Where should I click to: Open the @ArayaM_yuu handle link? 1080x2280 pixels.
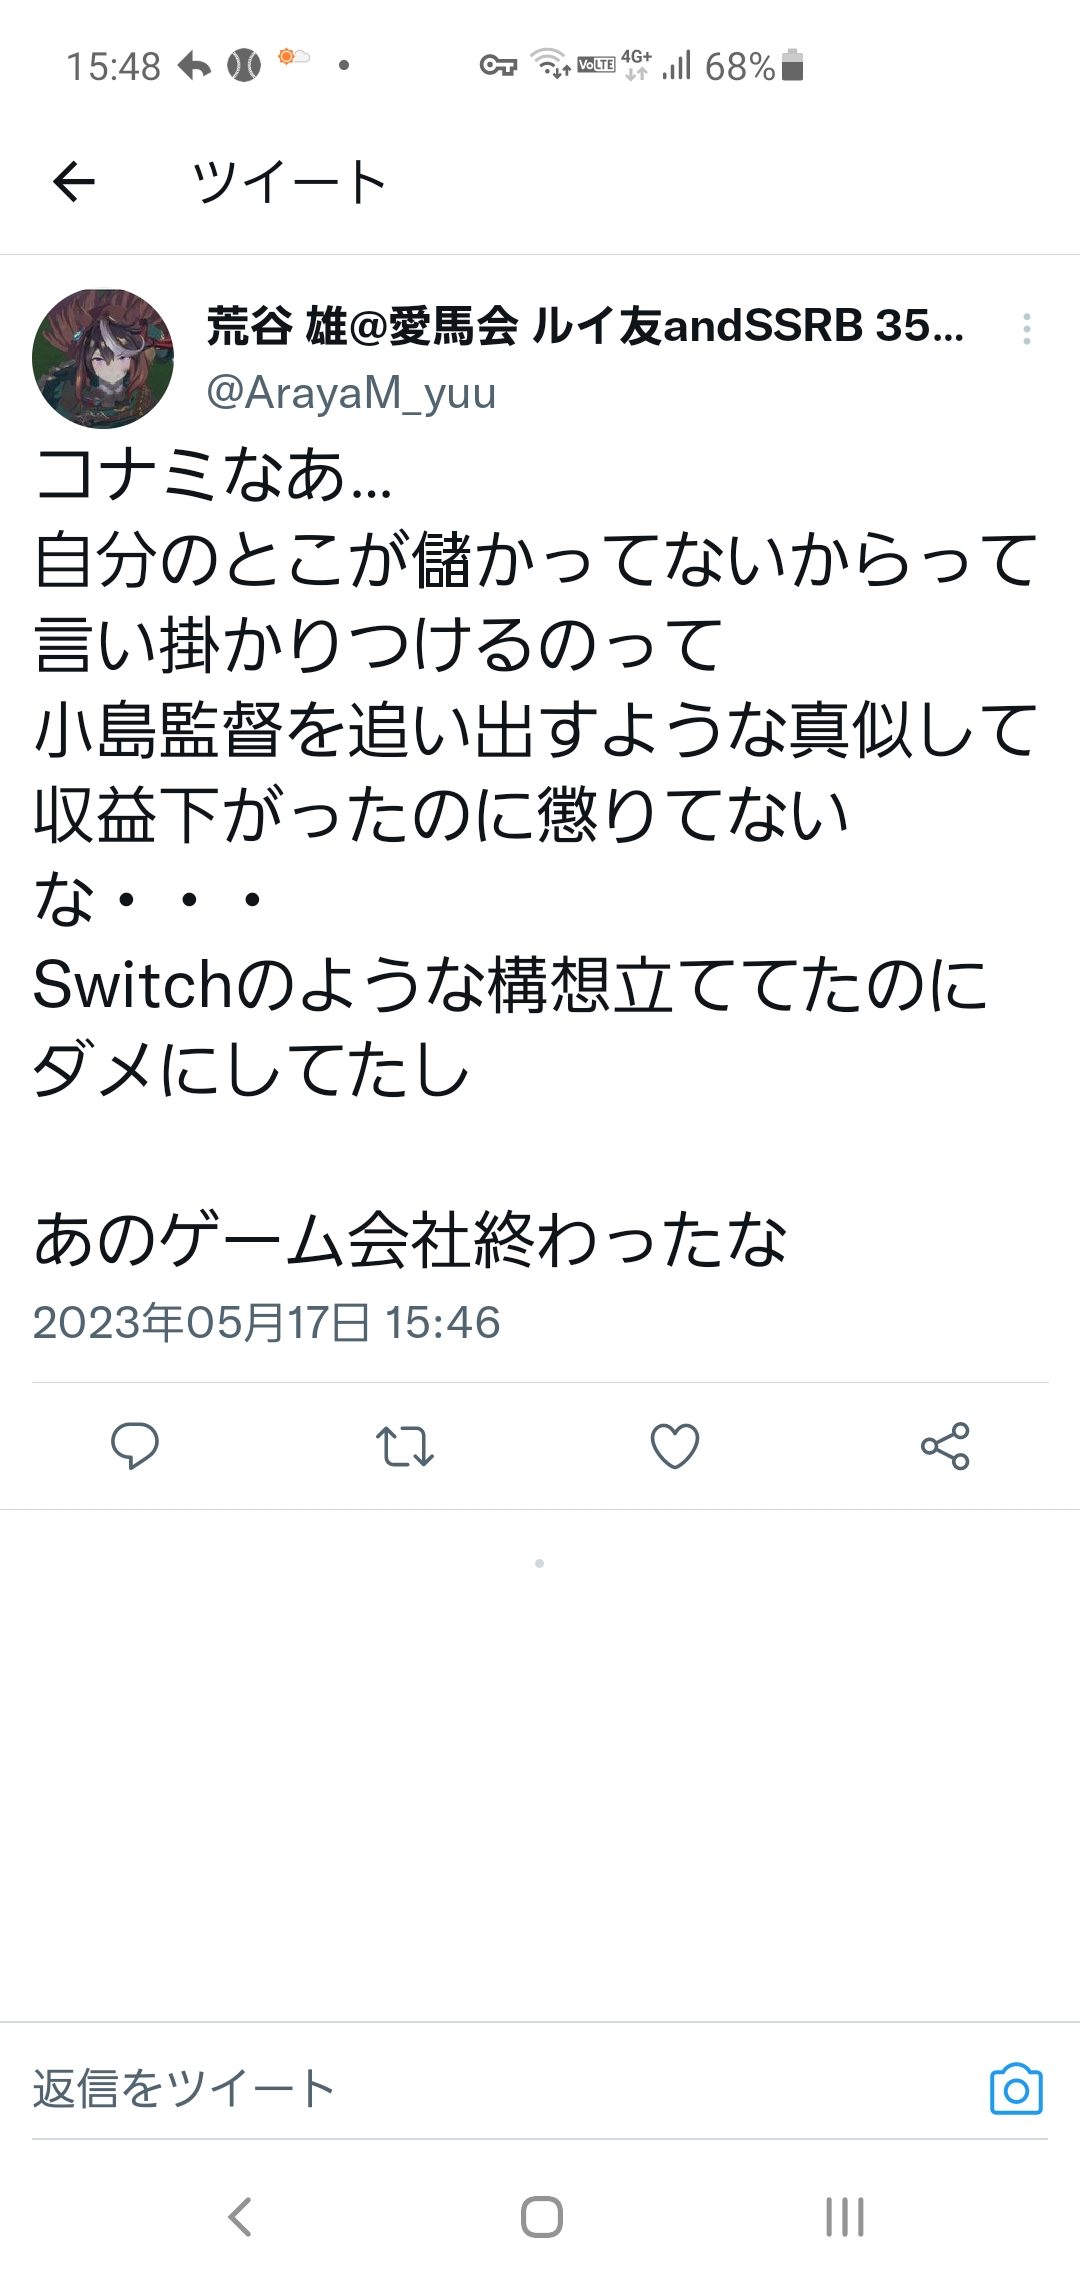coord(351,393)
